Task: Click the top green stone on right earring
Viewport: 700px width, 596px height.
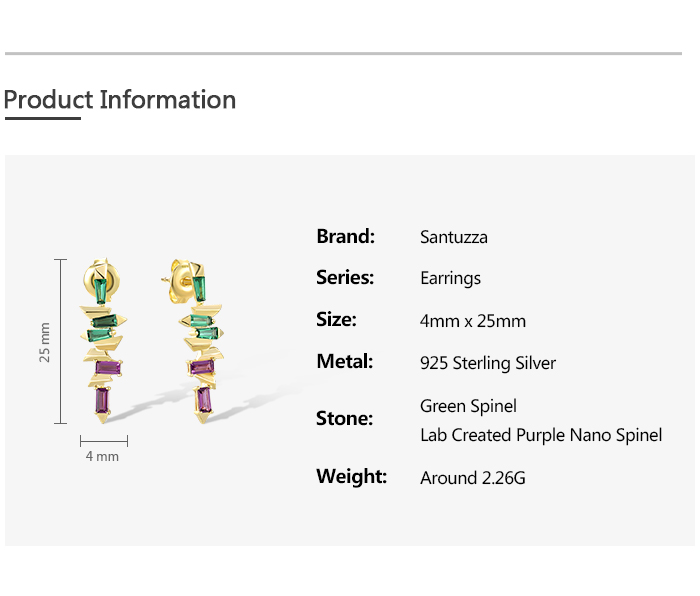Action: [x=199, y=287]
